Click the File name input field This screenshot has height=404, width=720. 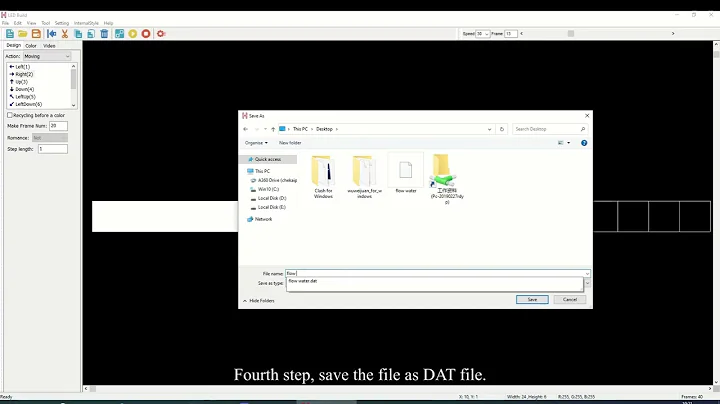[435, 274]
